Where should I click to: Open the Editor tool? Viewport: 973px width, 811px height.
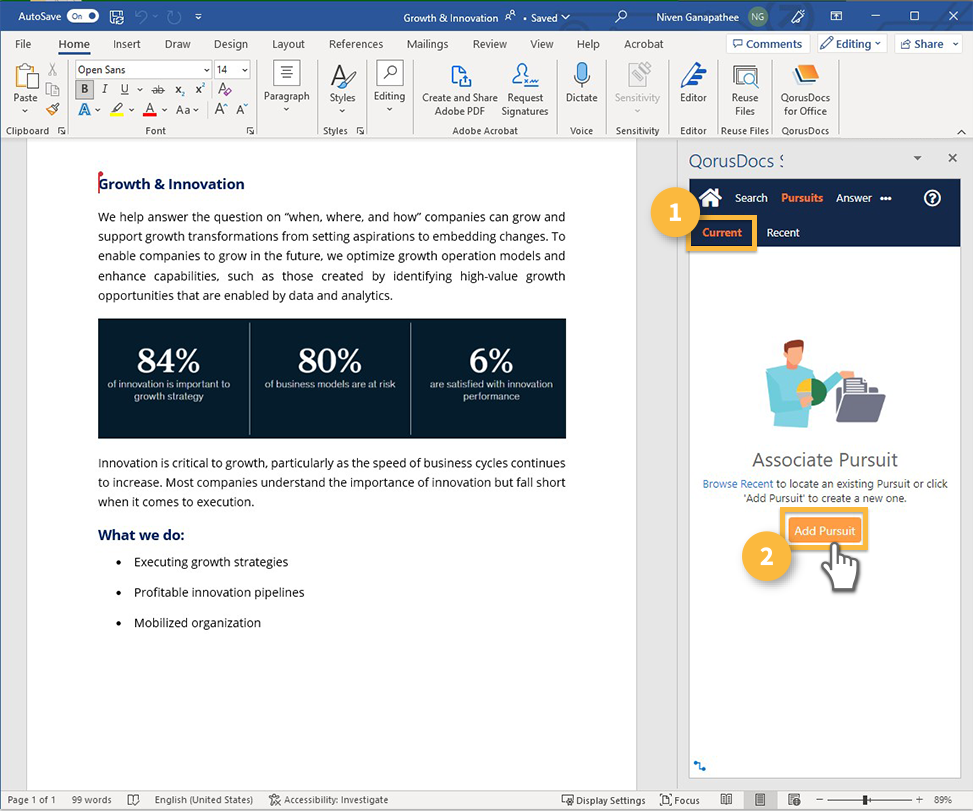(x=693, y=83)
